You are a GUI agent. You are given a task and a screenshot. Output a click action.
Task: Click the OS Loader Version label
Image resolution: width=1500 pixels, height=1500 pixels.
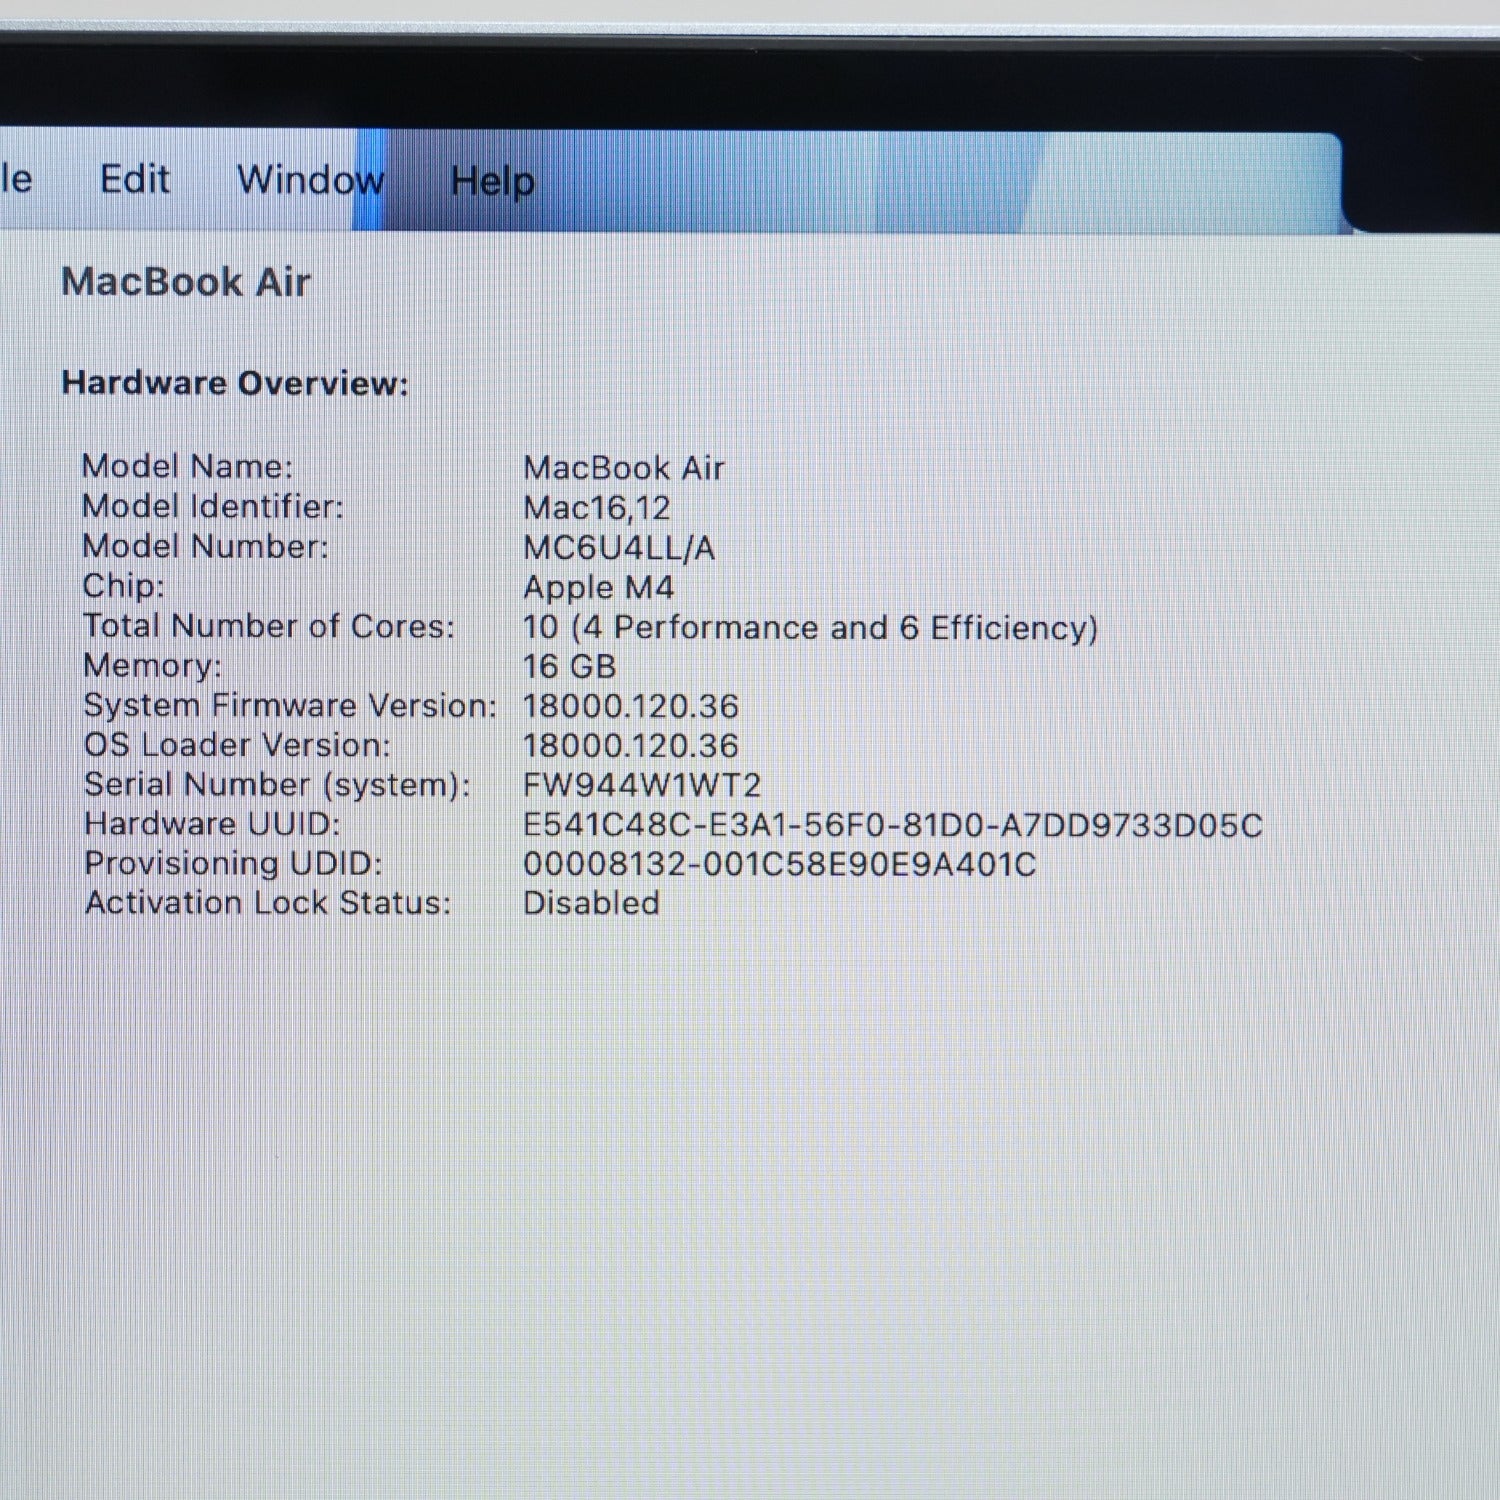tap(237, 745)
